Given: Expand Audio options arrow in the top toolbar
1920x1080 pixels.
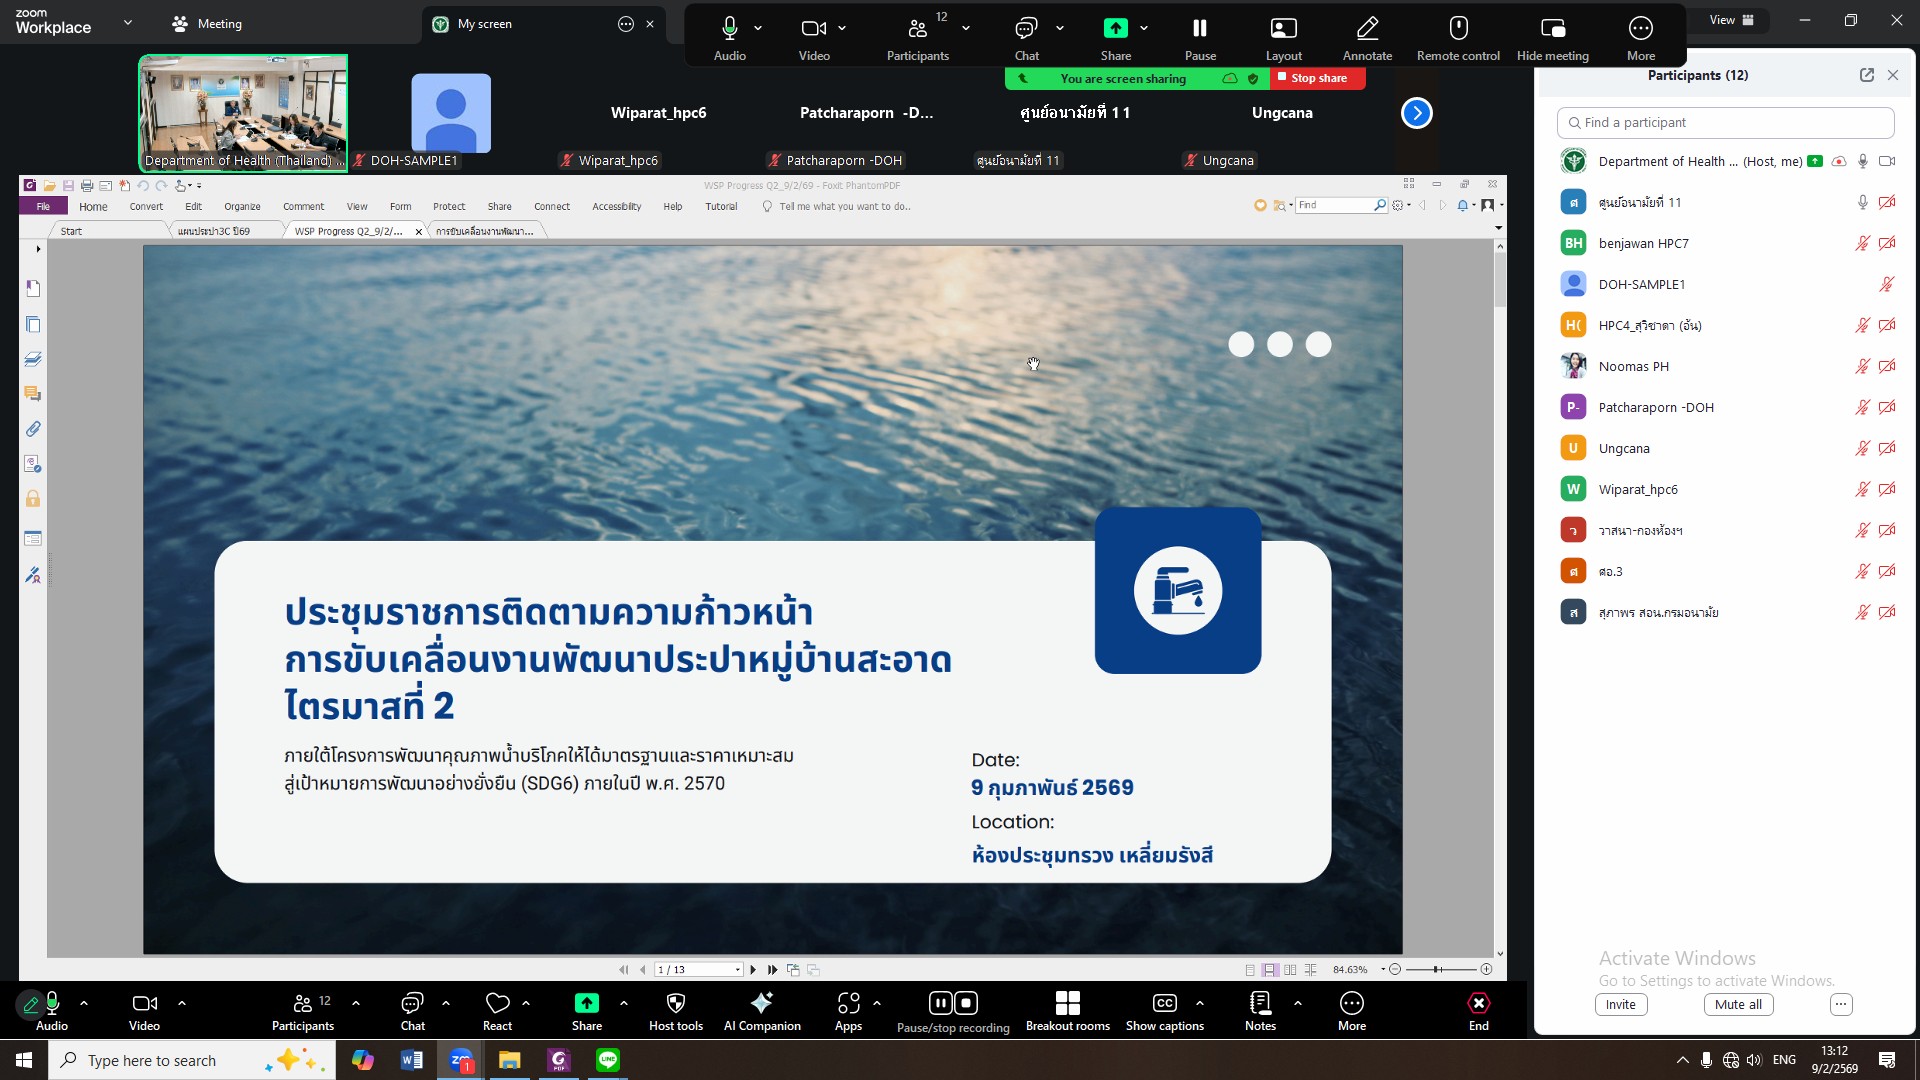Looking at the screenshot, I should [x=758, y=28].
